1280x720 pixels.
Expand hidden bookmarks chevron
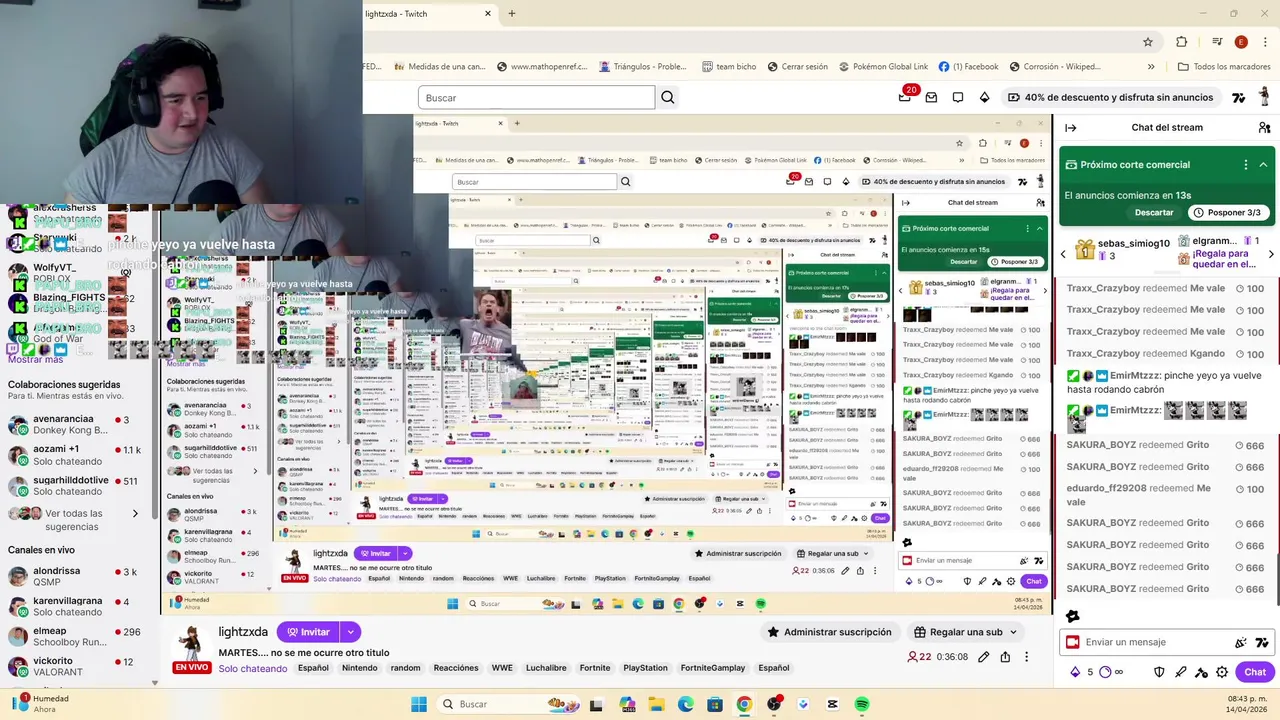click(1151, 67)
